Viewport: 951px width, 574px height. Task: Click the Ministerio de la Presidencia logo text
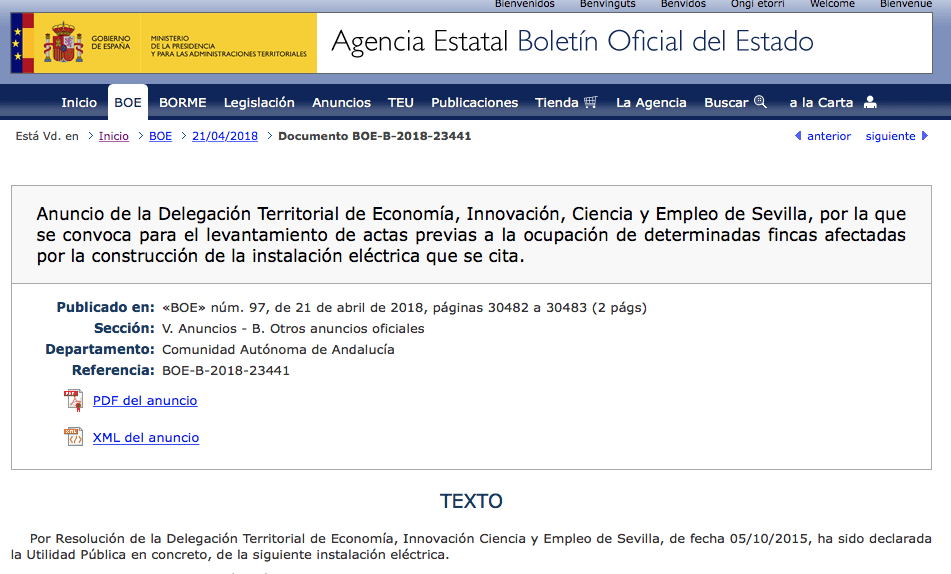click(x=229, y=46)
